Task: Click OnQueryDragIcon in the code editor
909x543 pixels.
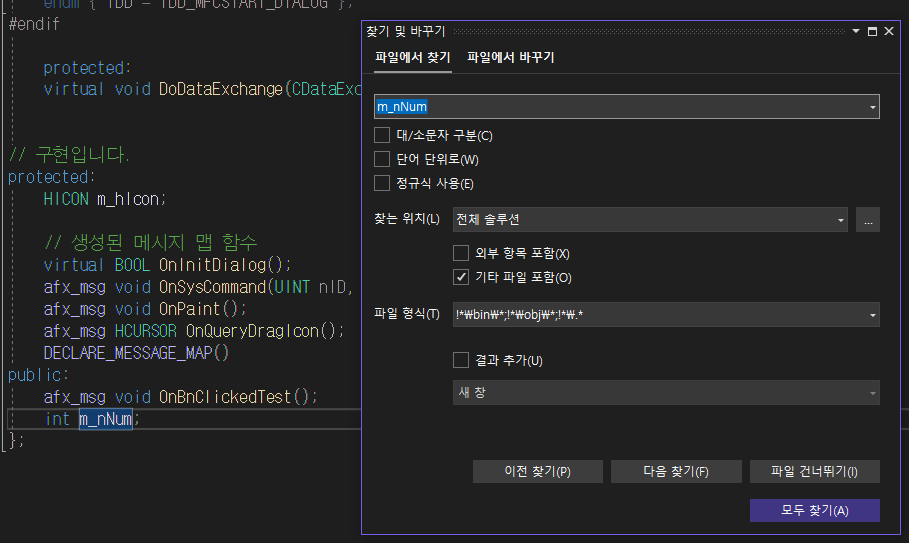Action: (x=252, y=331)
